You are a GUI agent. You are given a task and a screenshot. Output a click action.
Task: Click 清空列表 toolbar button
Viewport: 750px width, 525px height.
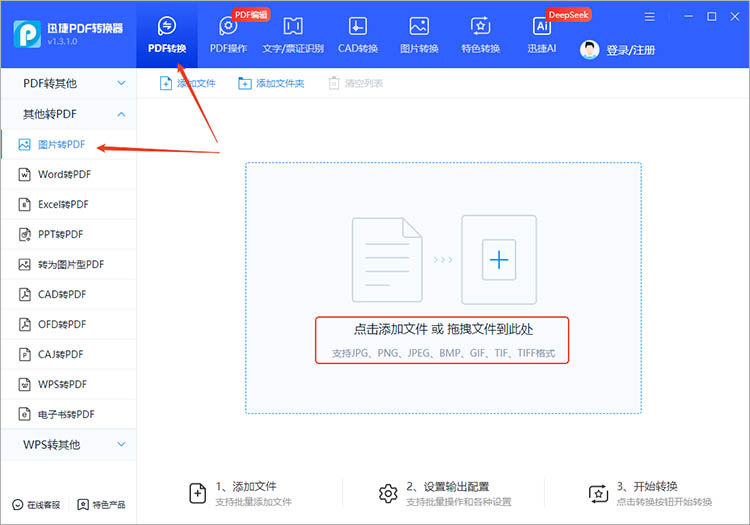(x=356, y=83)
